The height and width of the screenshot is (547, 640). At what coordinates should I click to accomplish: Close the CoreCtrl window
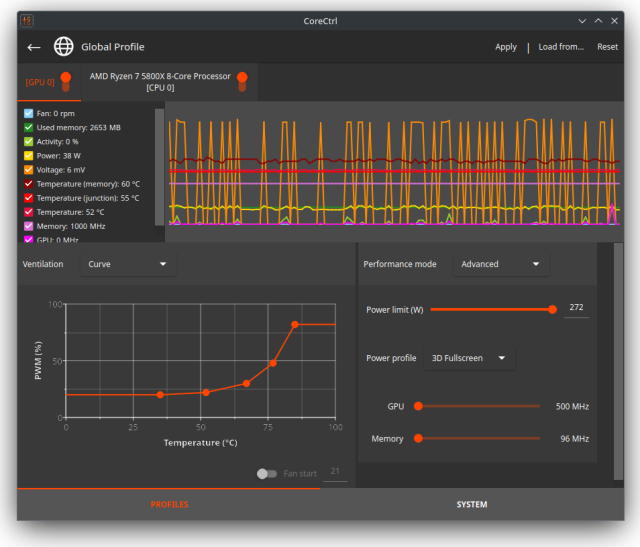(x=615, y=20)
